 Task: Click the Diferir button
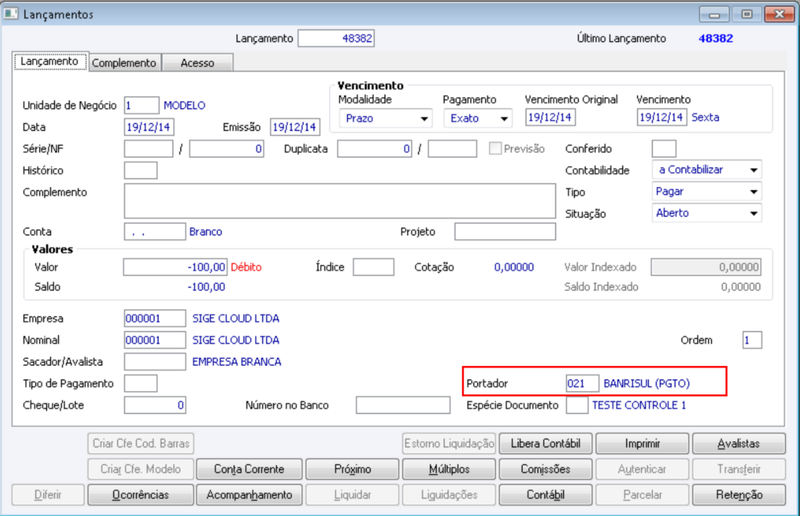(x=48, y=495)
